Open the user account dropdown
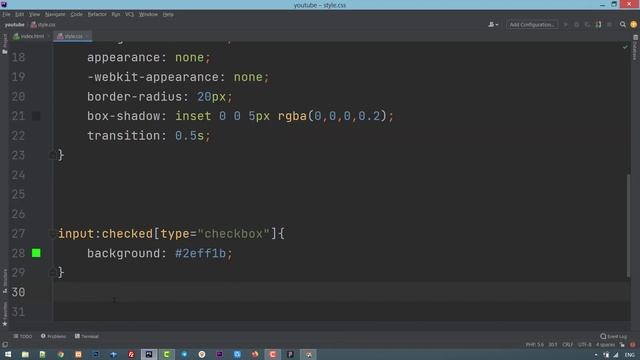The height and width of the screenshot is (360, 640). coord(493,25)
